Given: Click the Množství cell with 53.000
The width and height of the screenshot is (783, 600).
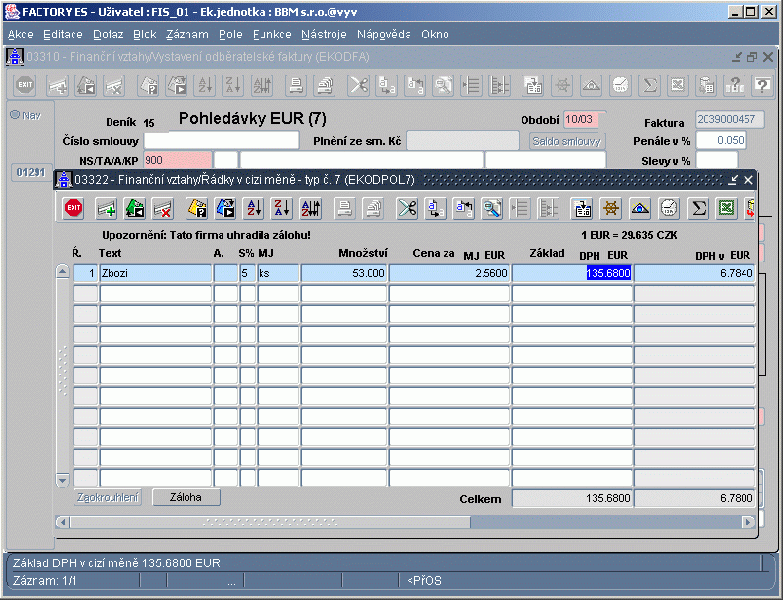Looking at the screenshot, I should tap(344, 274).
